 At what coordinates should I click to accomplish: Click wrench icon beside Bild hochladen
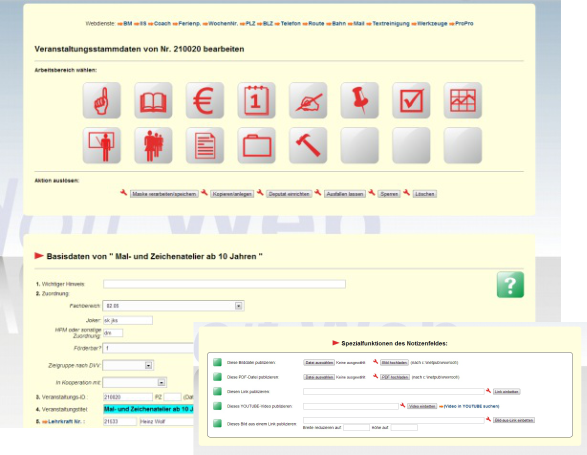375,362
